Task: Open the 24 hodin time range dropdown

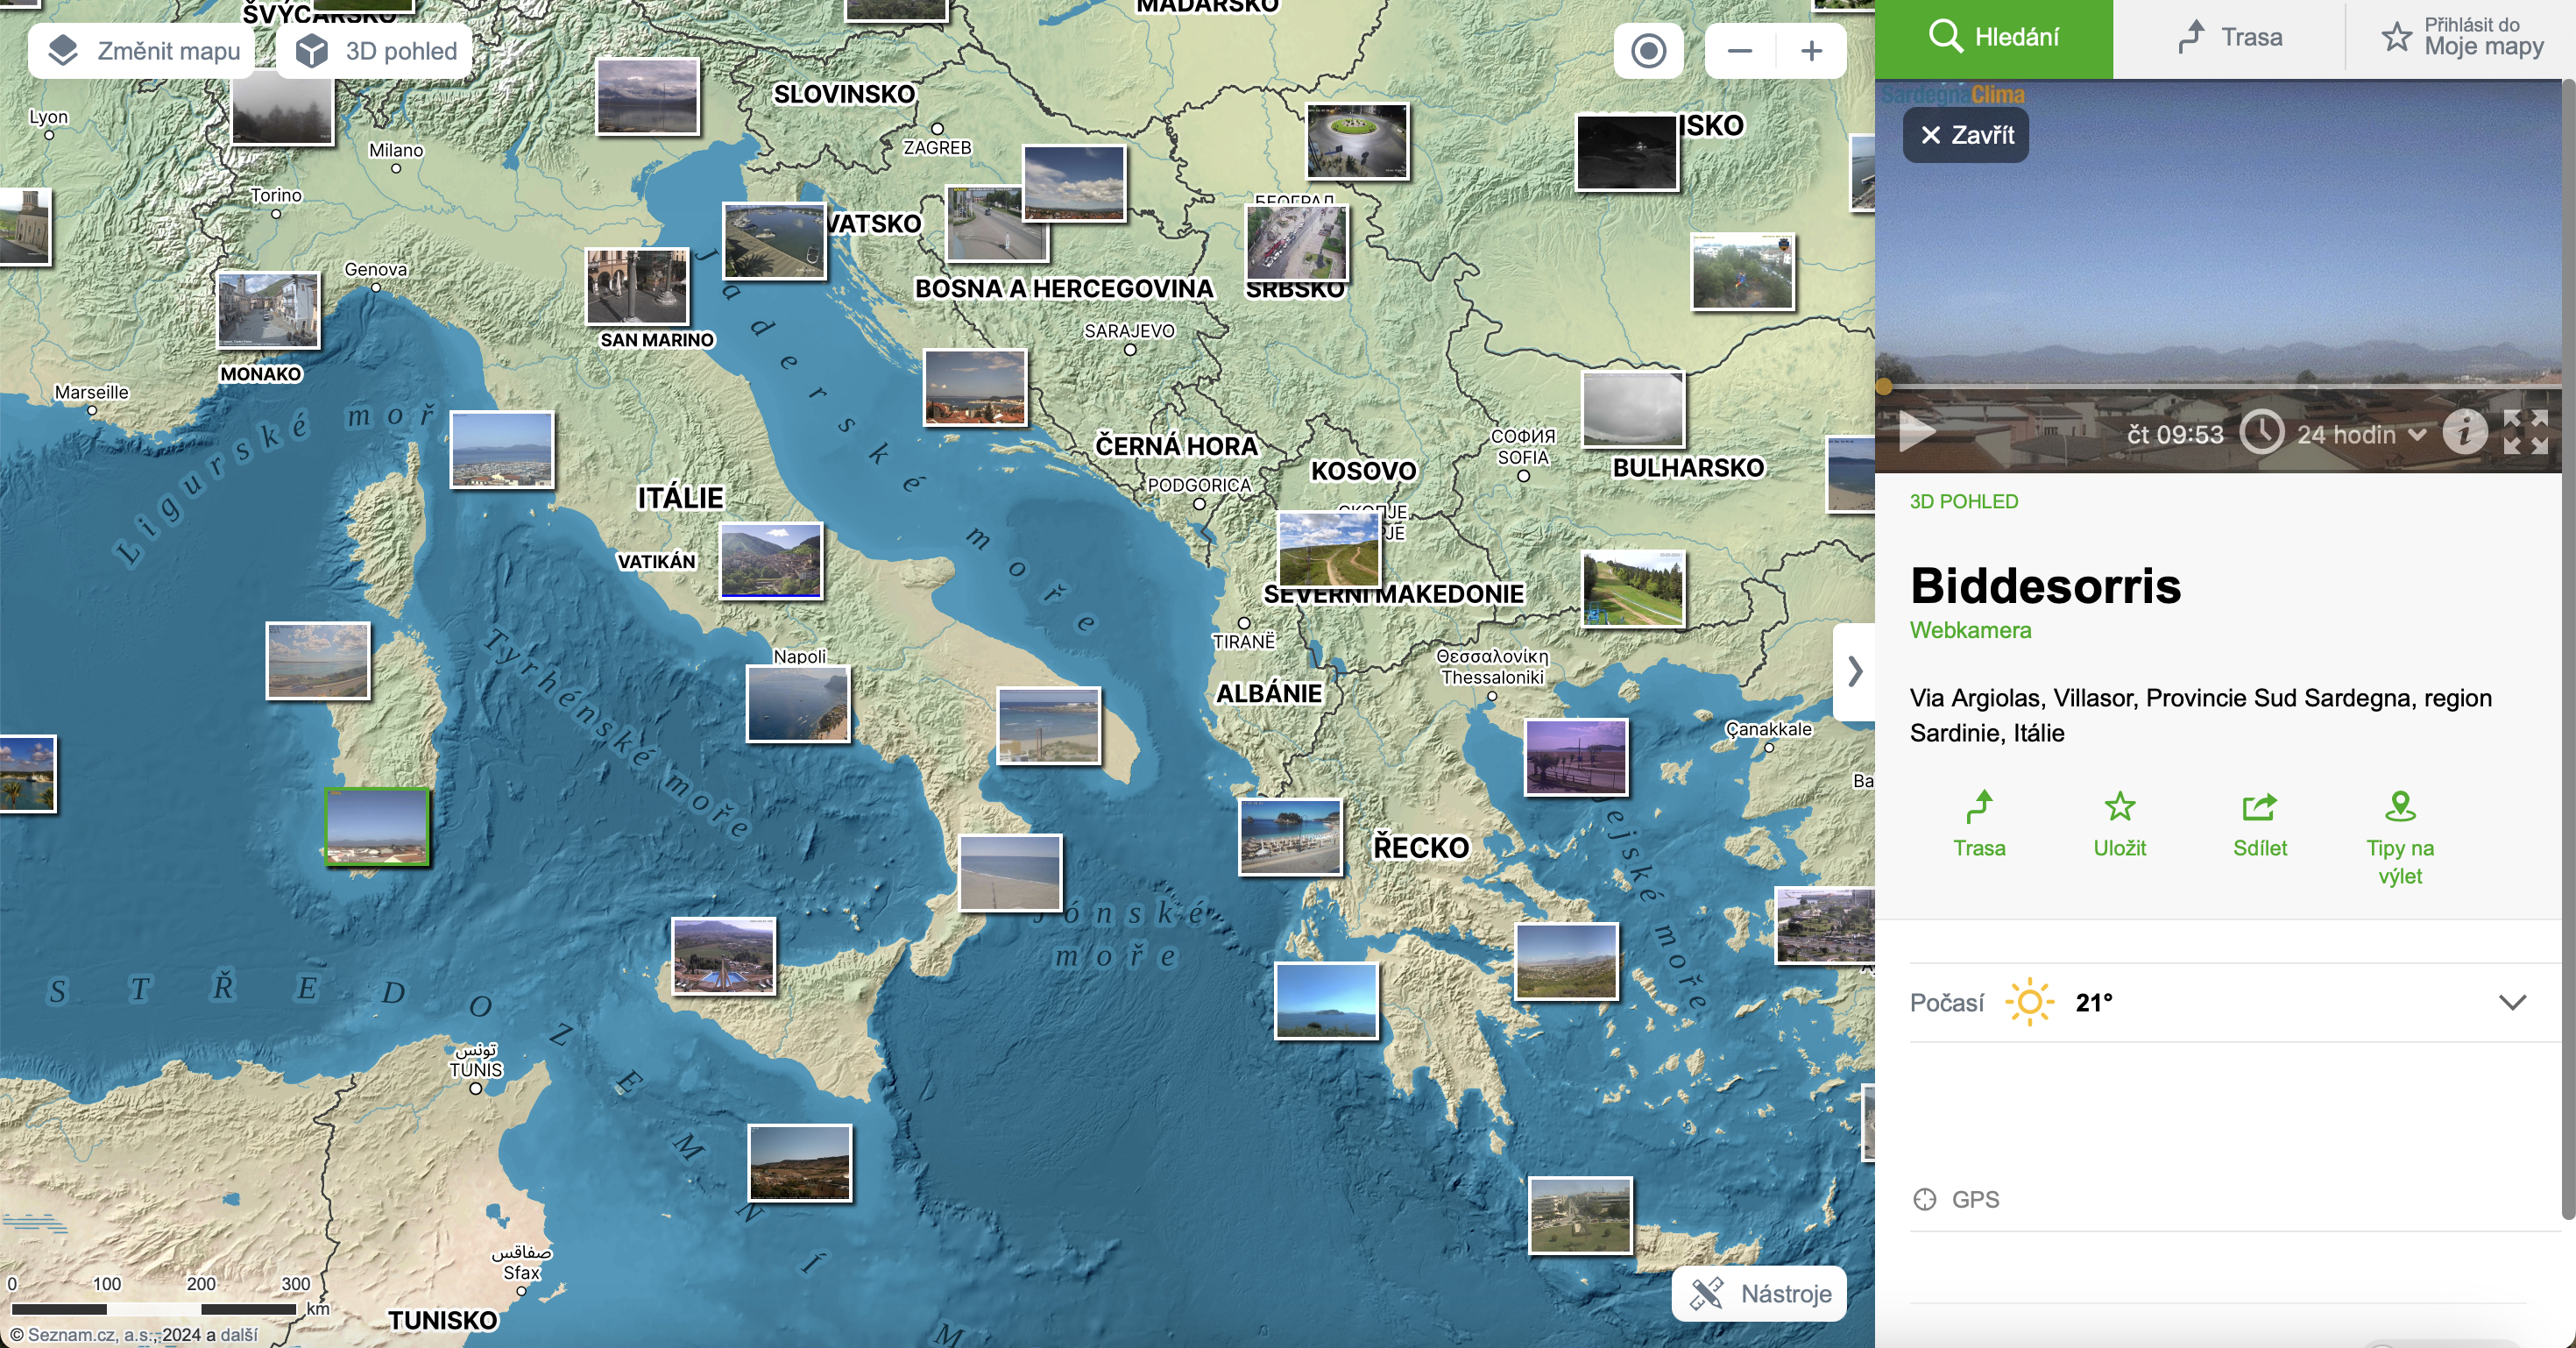Action: coord(2360,434)
